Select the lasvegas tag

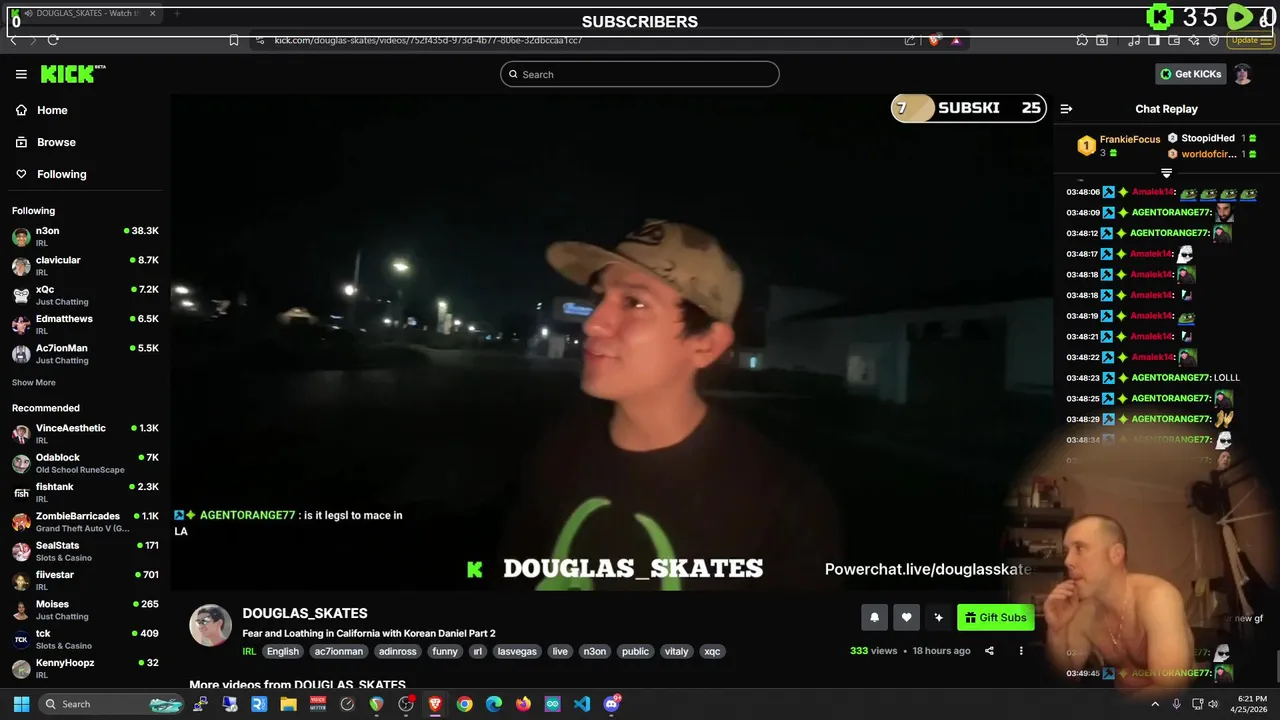point(517,651)
